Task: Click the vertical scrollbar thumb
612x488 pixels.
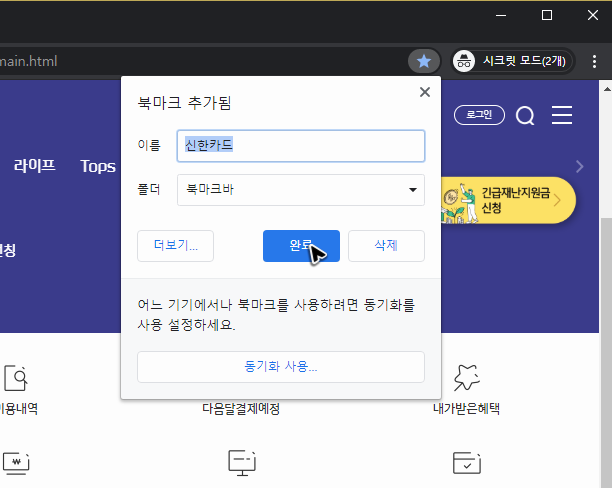Action: (606, 353)
